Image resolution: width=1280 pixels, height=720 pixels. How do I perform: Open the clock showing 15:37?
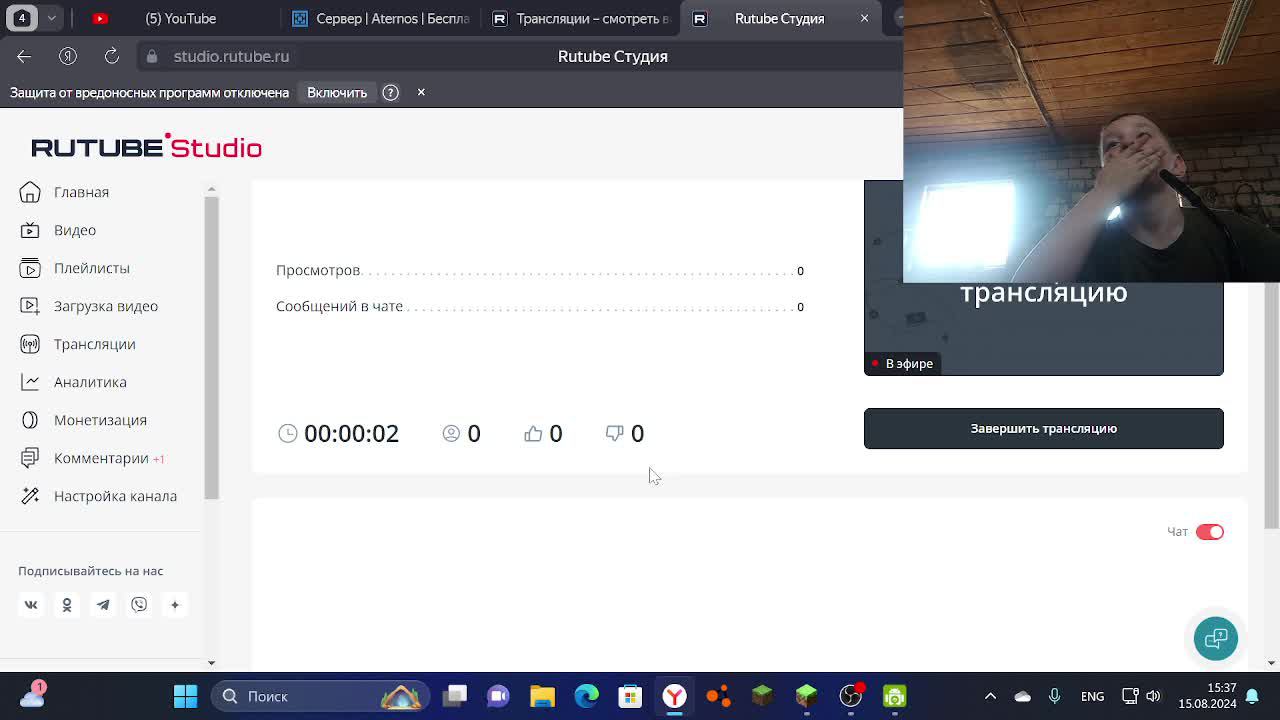(1207, 696)
